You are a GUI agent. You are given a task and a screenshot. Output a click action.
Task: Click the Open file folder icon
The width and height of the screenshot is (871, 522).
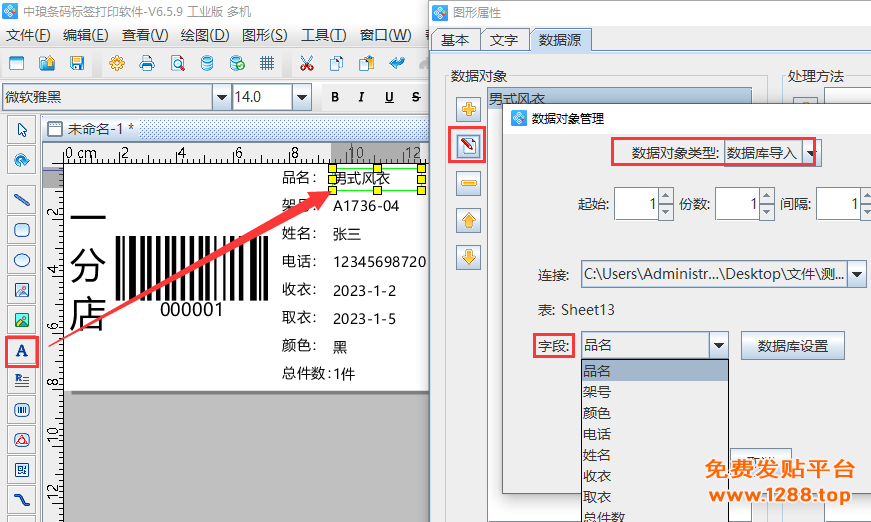point(47,63)
